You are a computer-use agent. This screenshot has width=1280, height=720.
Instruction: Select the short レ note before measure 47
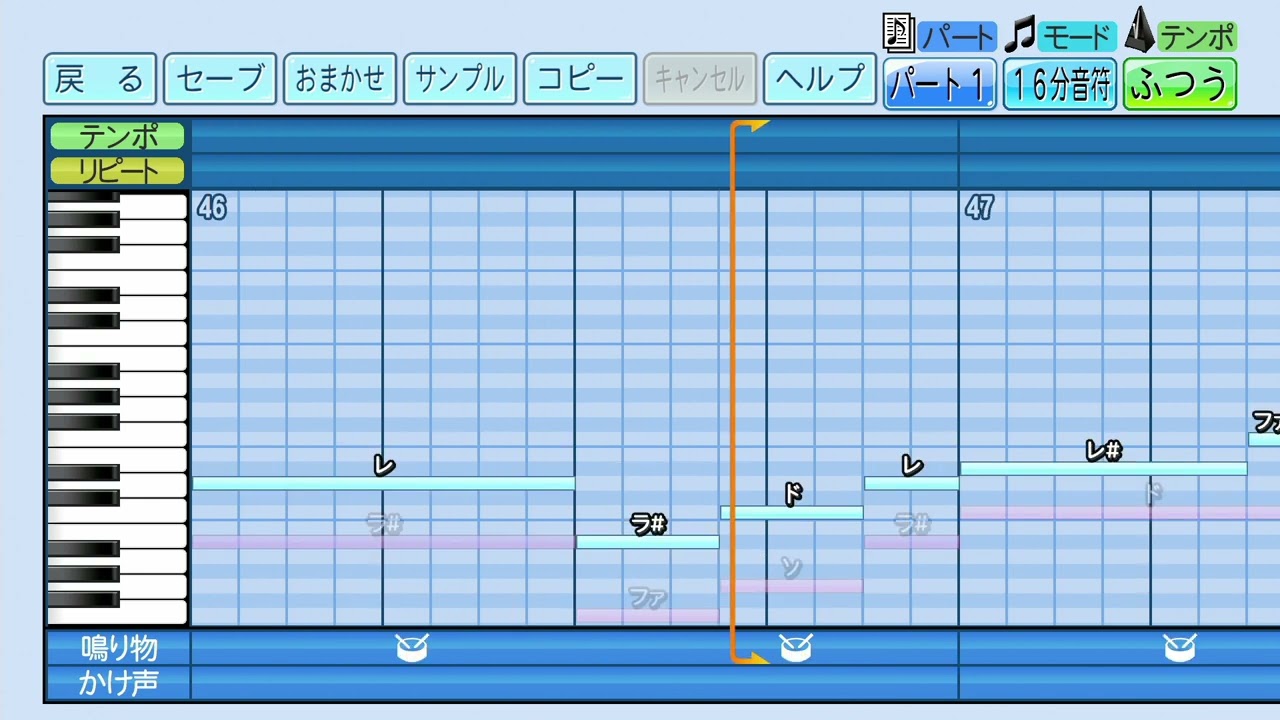[912, 483]
